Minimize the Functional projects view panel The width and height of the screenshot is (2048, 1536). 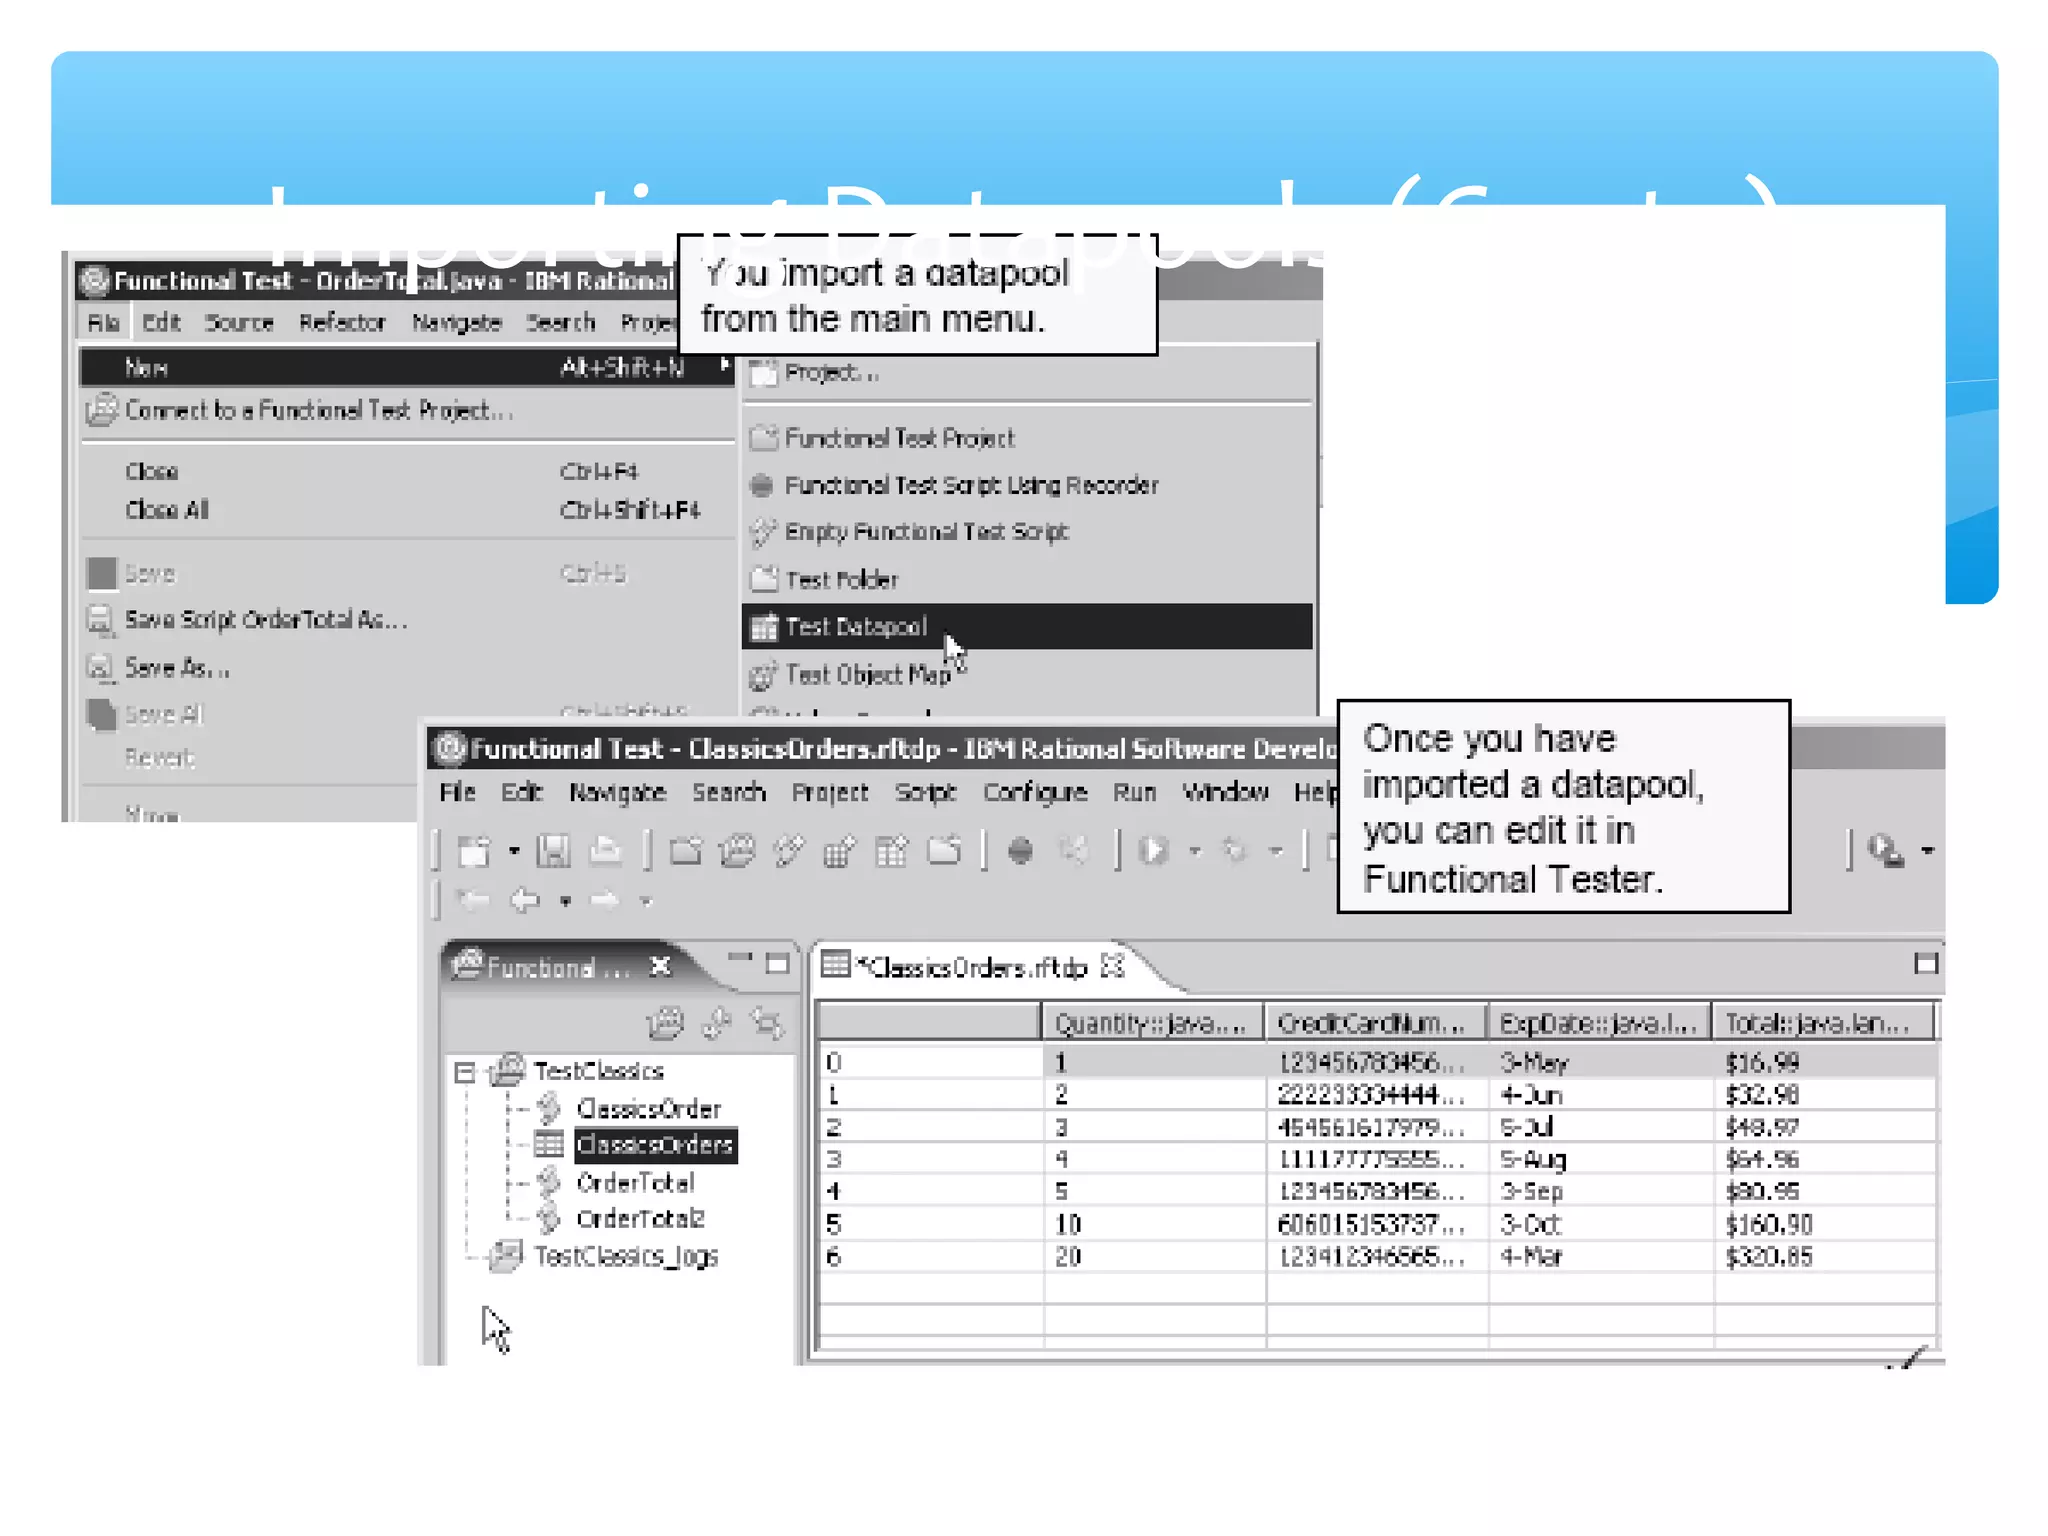click(x=740, y=958)
